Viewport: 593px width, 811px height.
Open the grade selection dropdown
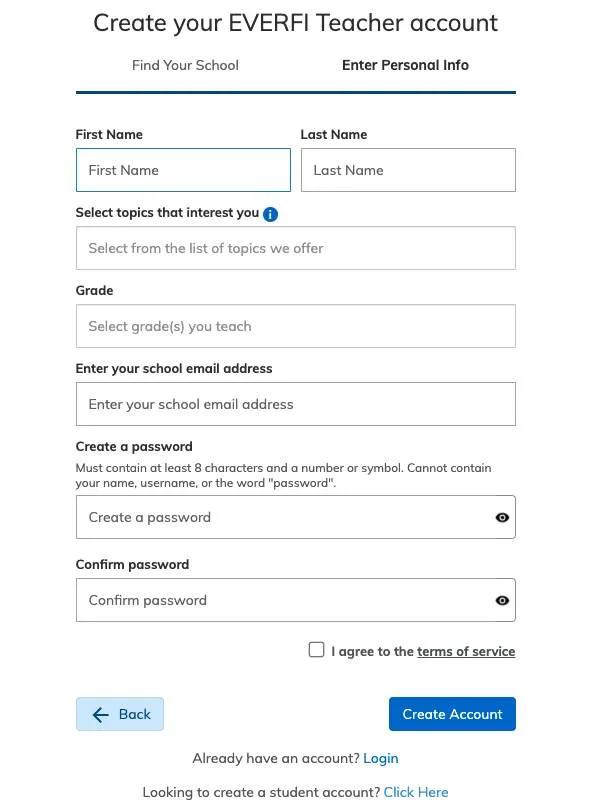[x=296, y=326]
